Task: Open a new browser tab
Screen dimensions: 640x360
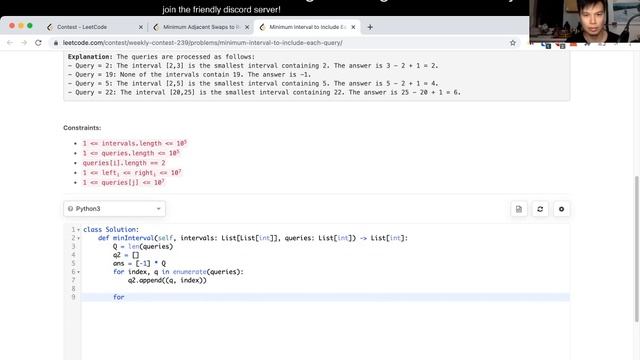Action: point(370,27)
